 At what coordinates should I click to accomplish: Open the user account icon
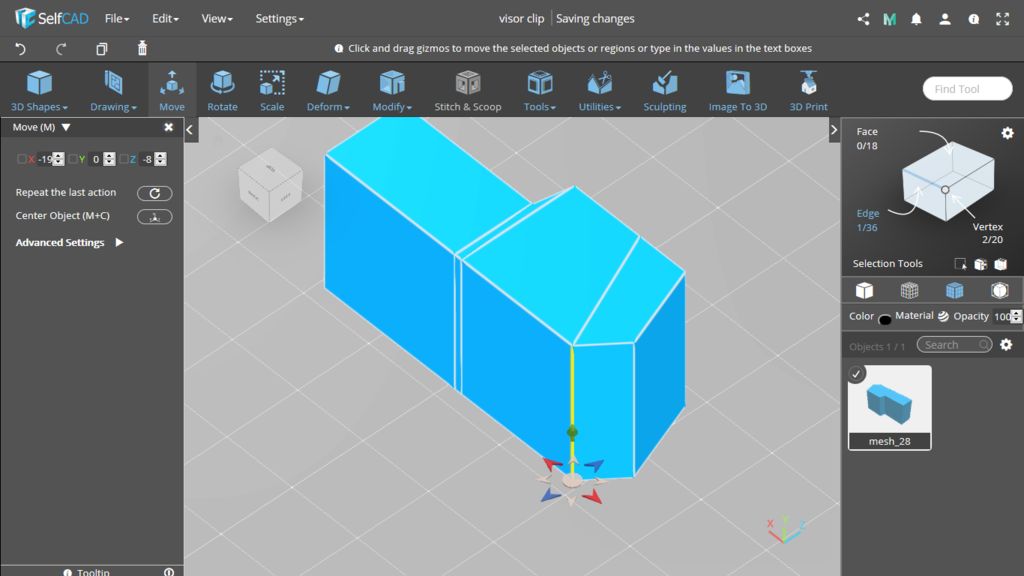click(x=945, y=19)
